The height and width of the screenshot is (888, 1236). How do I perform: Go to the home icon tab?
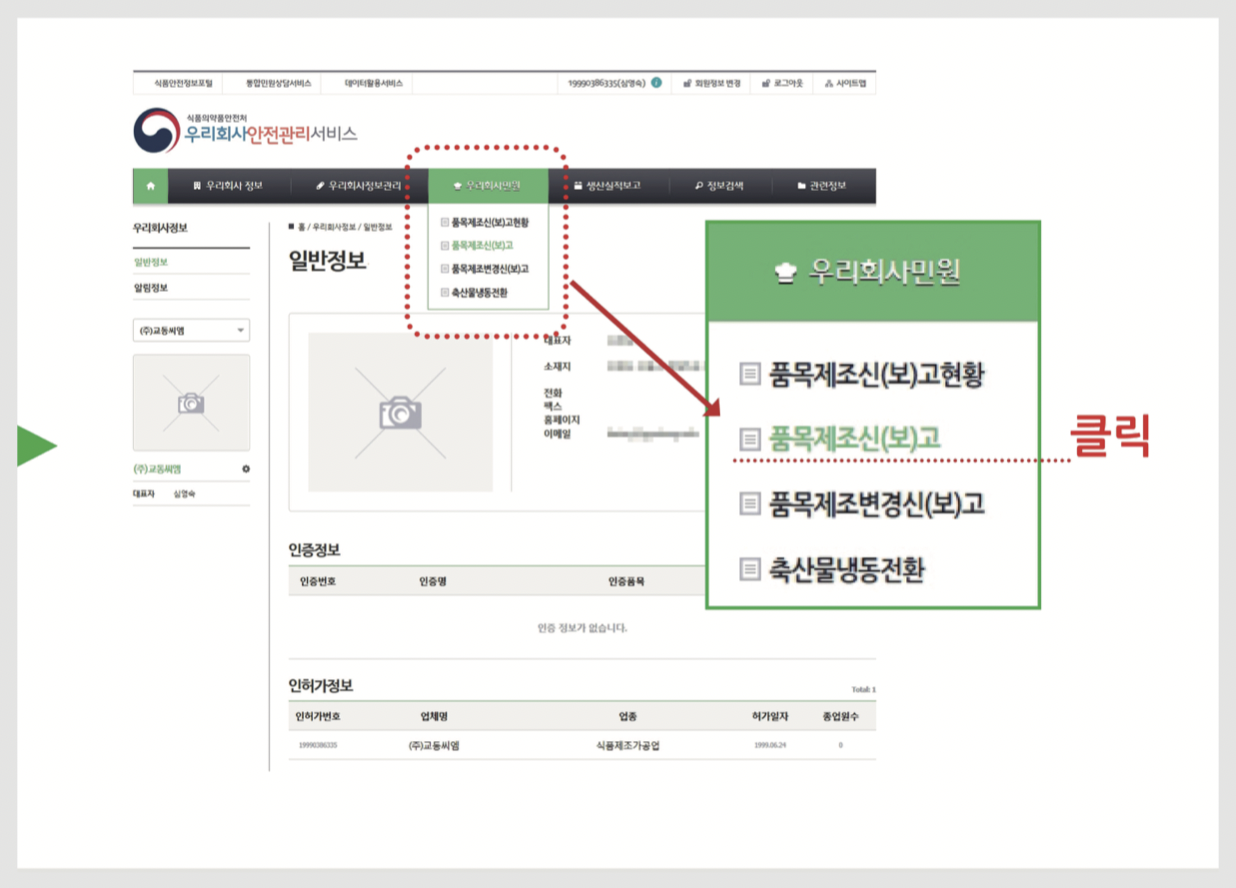pyautogui.click(x=150, y=186)
